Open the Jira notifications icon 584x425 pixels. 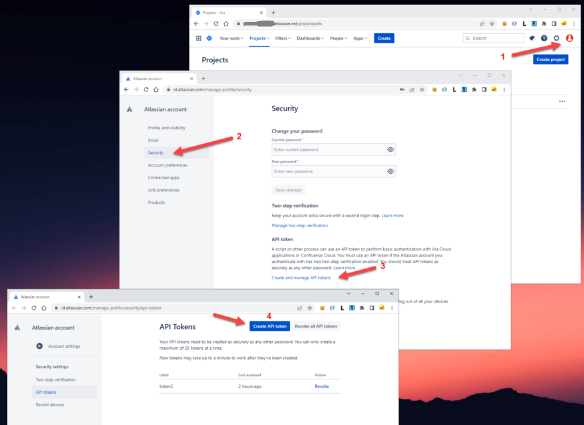(532, 38)
